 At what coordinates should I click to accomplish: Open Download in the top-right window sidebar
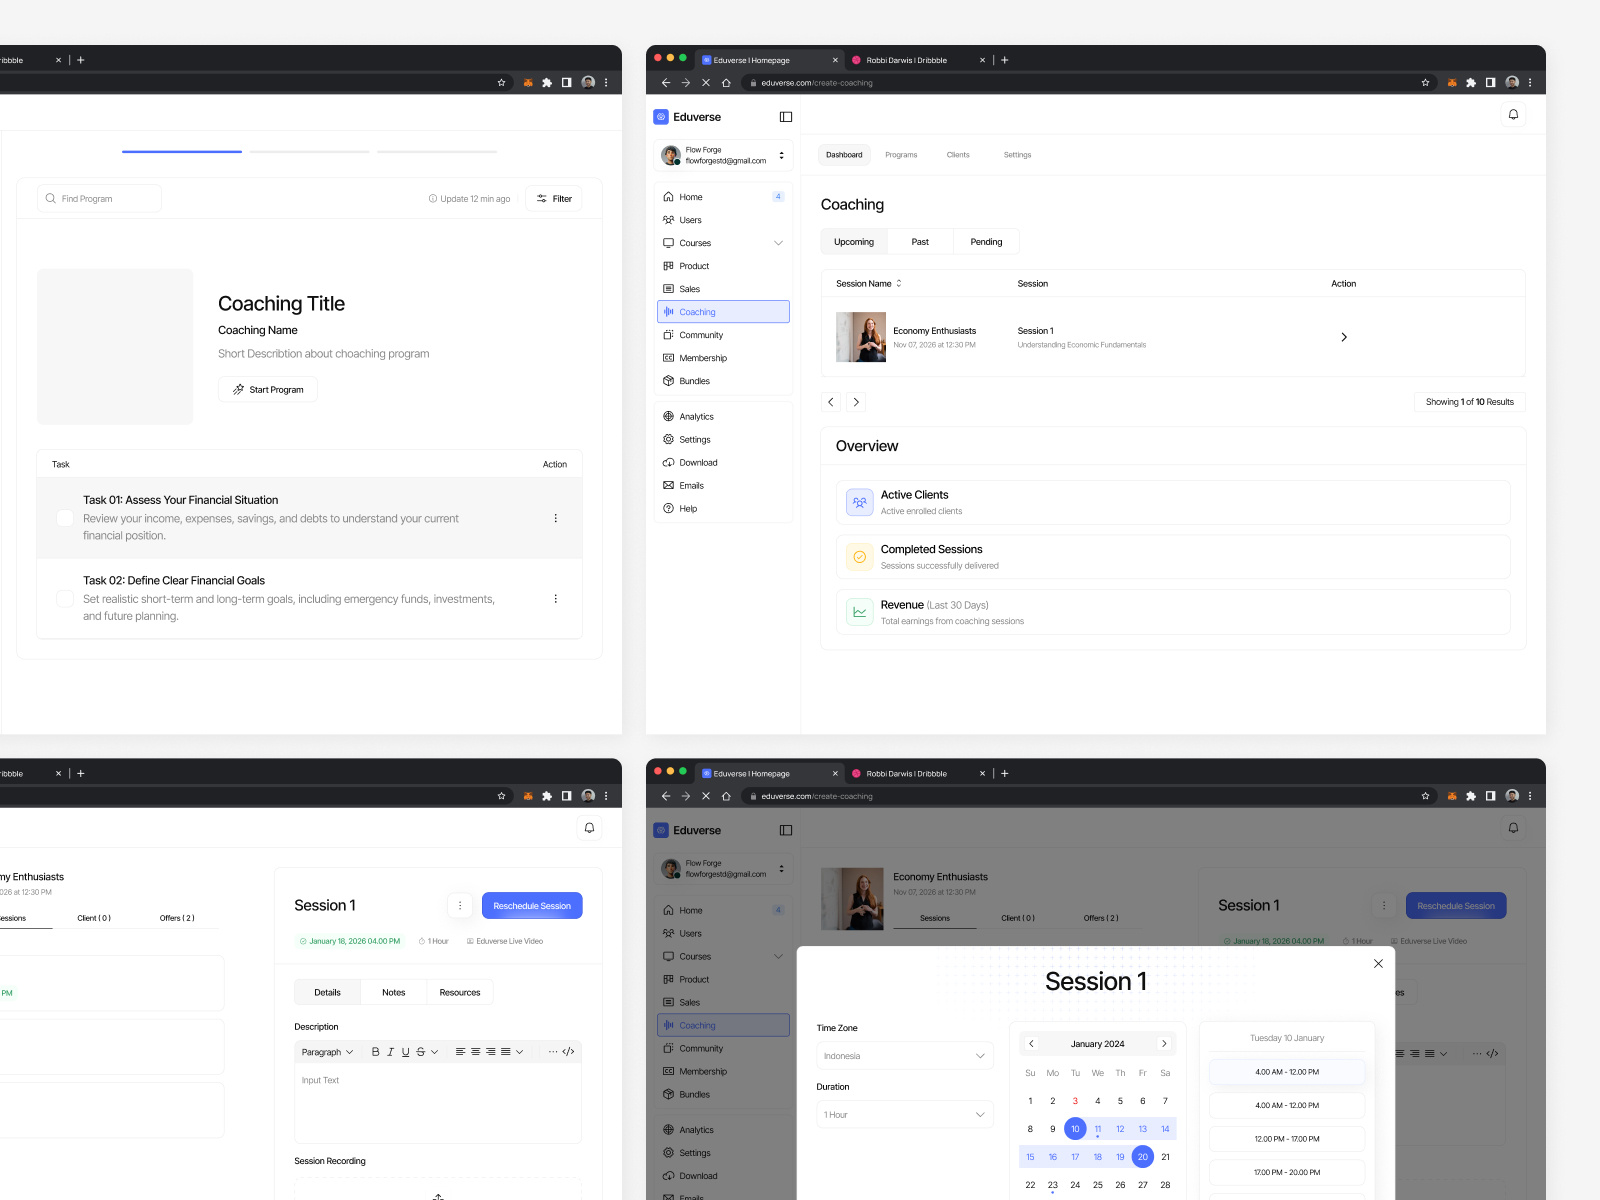tap(723, 463)
